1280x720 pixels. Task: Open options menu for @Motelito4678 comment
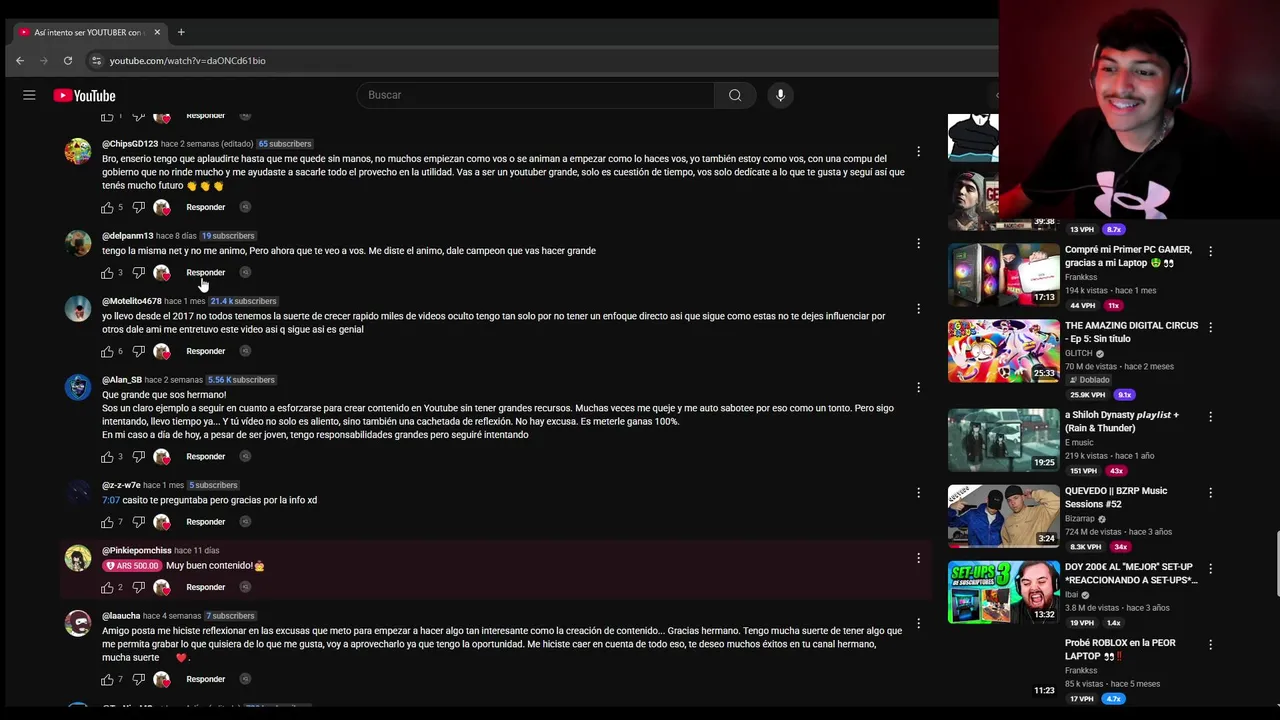pyautogui.click(x=918, y=309)
